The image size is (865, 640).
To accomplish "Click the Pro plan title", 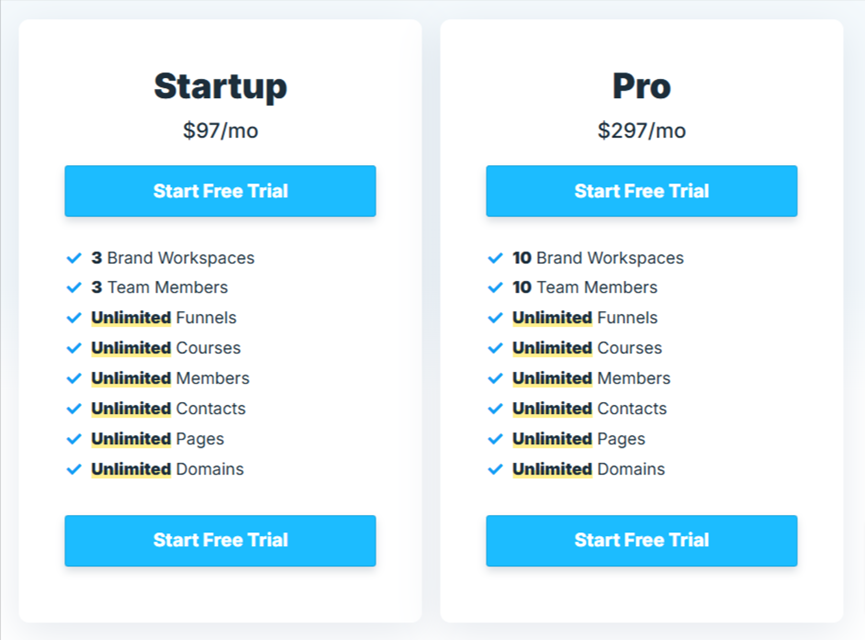I will 641,87.
